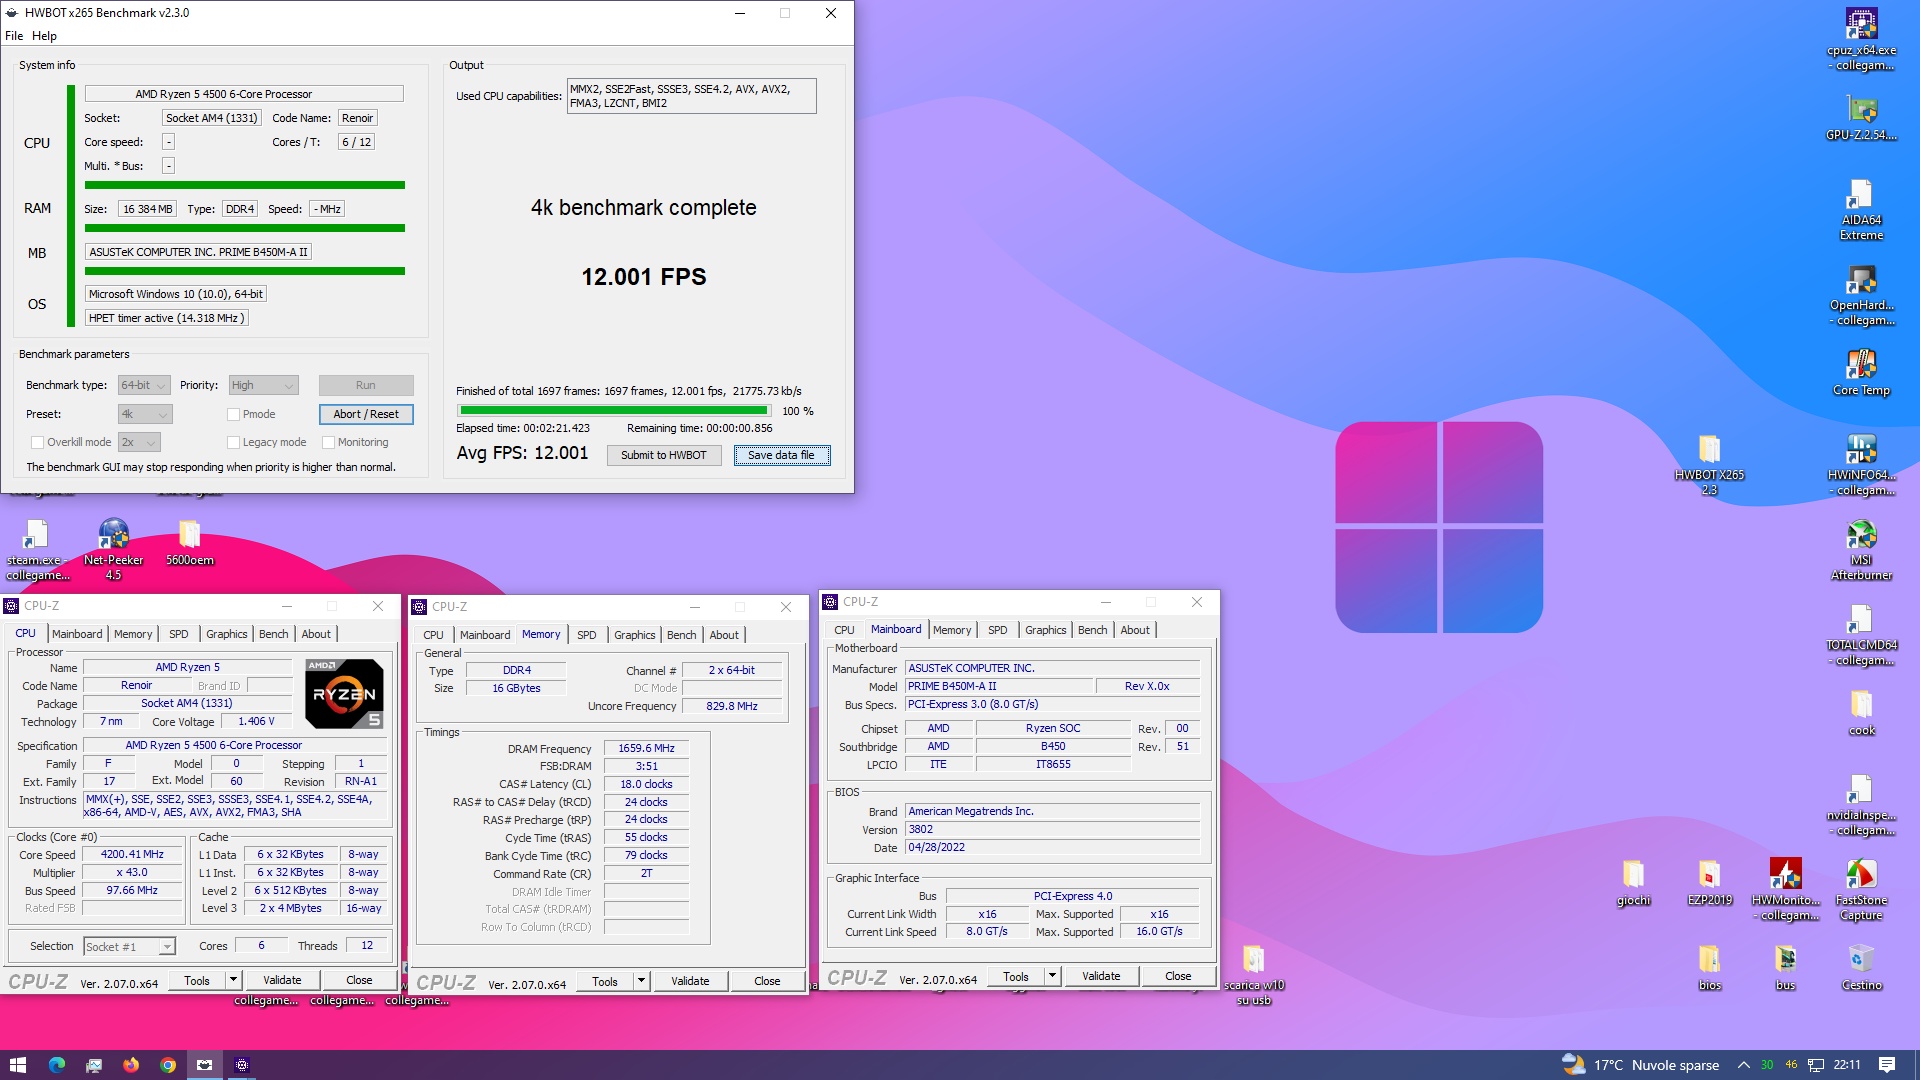
Task: Open 5600oem folder icon
Action: click(x=189, y=543)
